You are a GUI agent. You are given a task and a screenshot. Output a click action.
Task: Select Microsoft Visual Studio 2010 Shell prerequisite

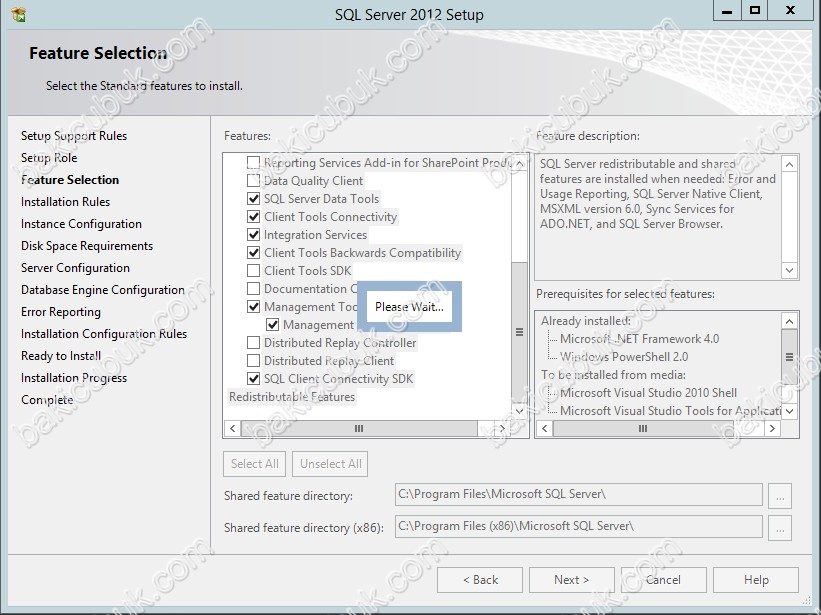(648, 393)
